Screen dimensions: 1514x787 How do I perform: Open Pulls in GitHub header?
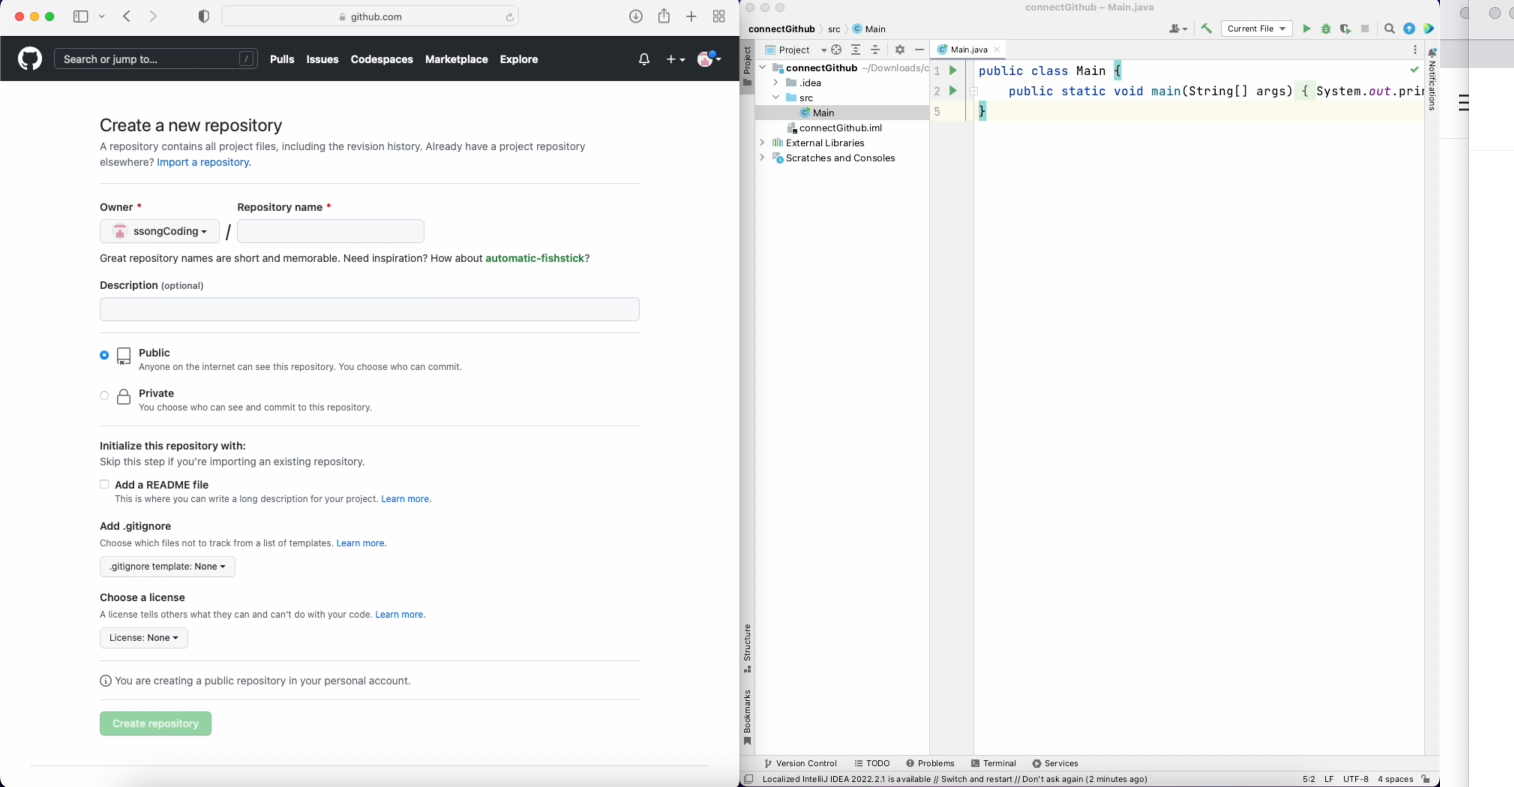pos(282,59)
